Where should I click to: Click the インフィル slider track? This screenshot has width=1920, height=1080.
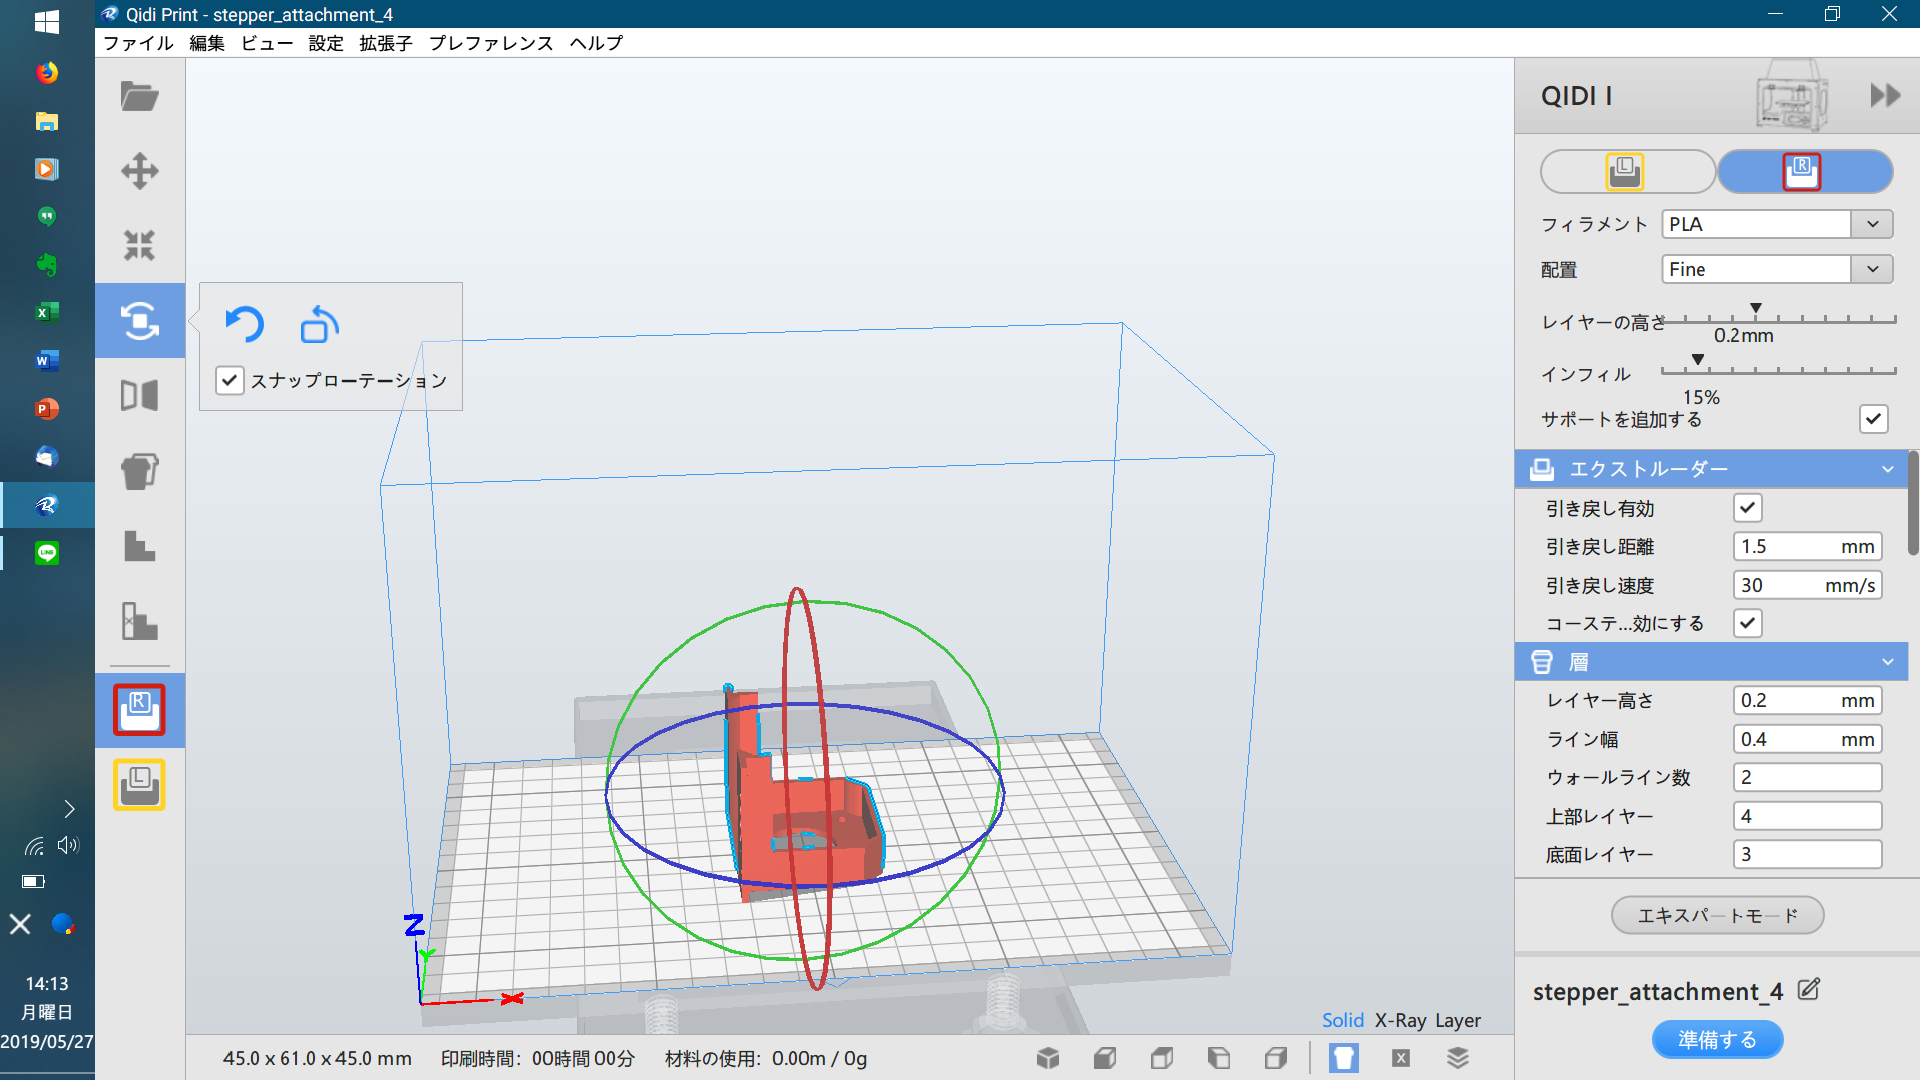(1778, 371)
